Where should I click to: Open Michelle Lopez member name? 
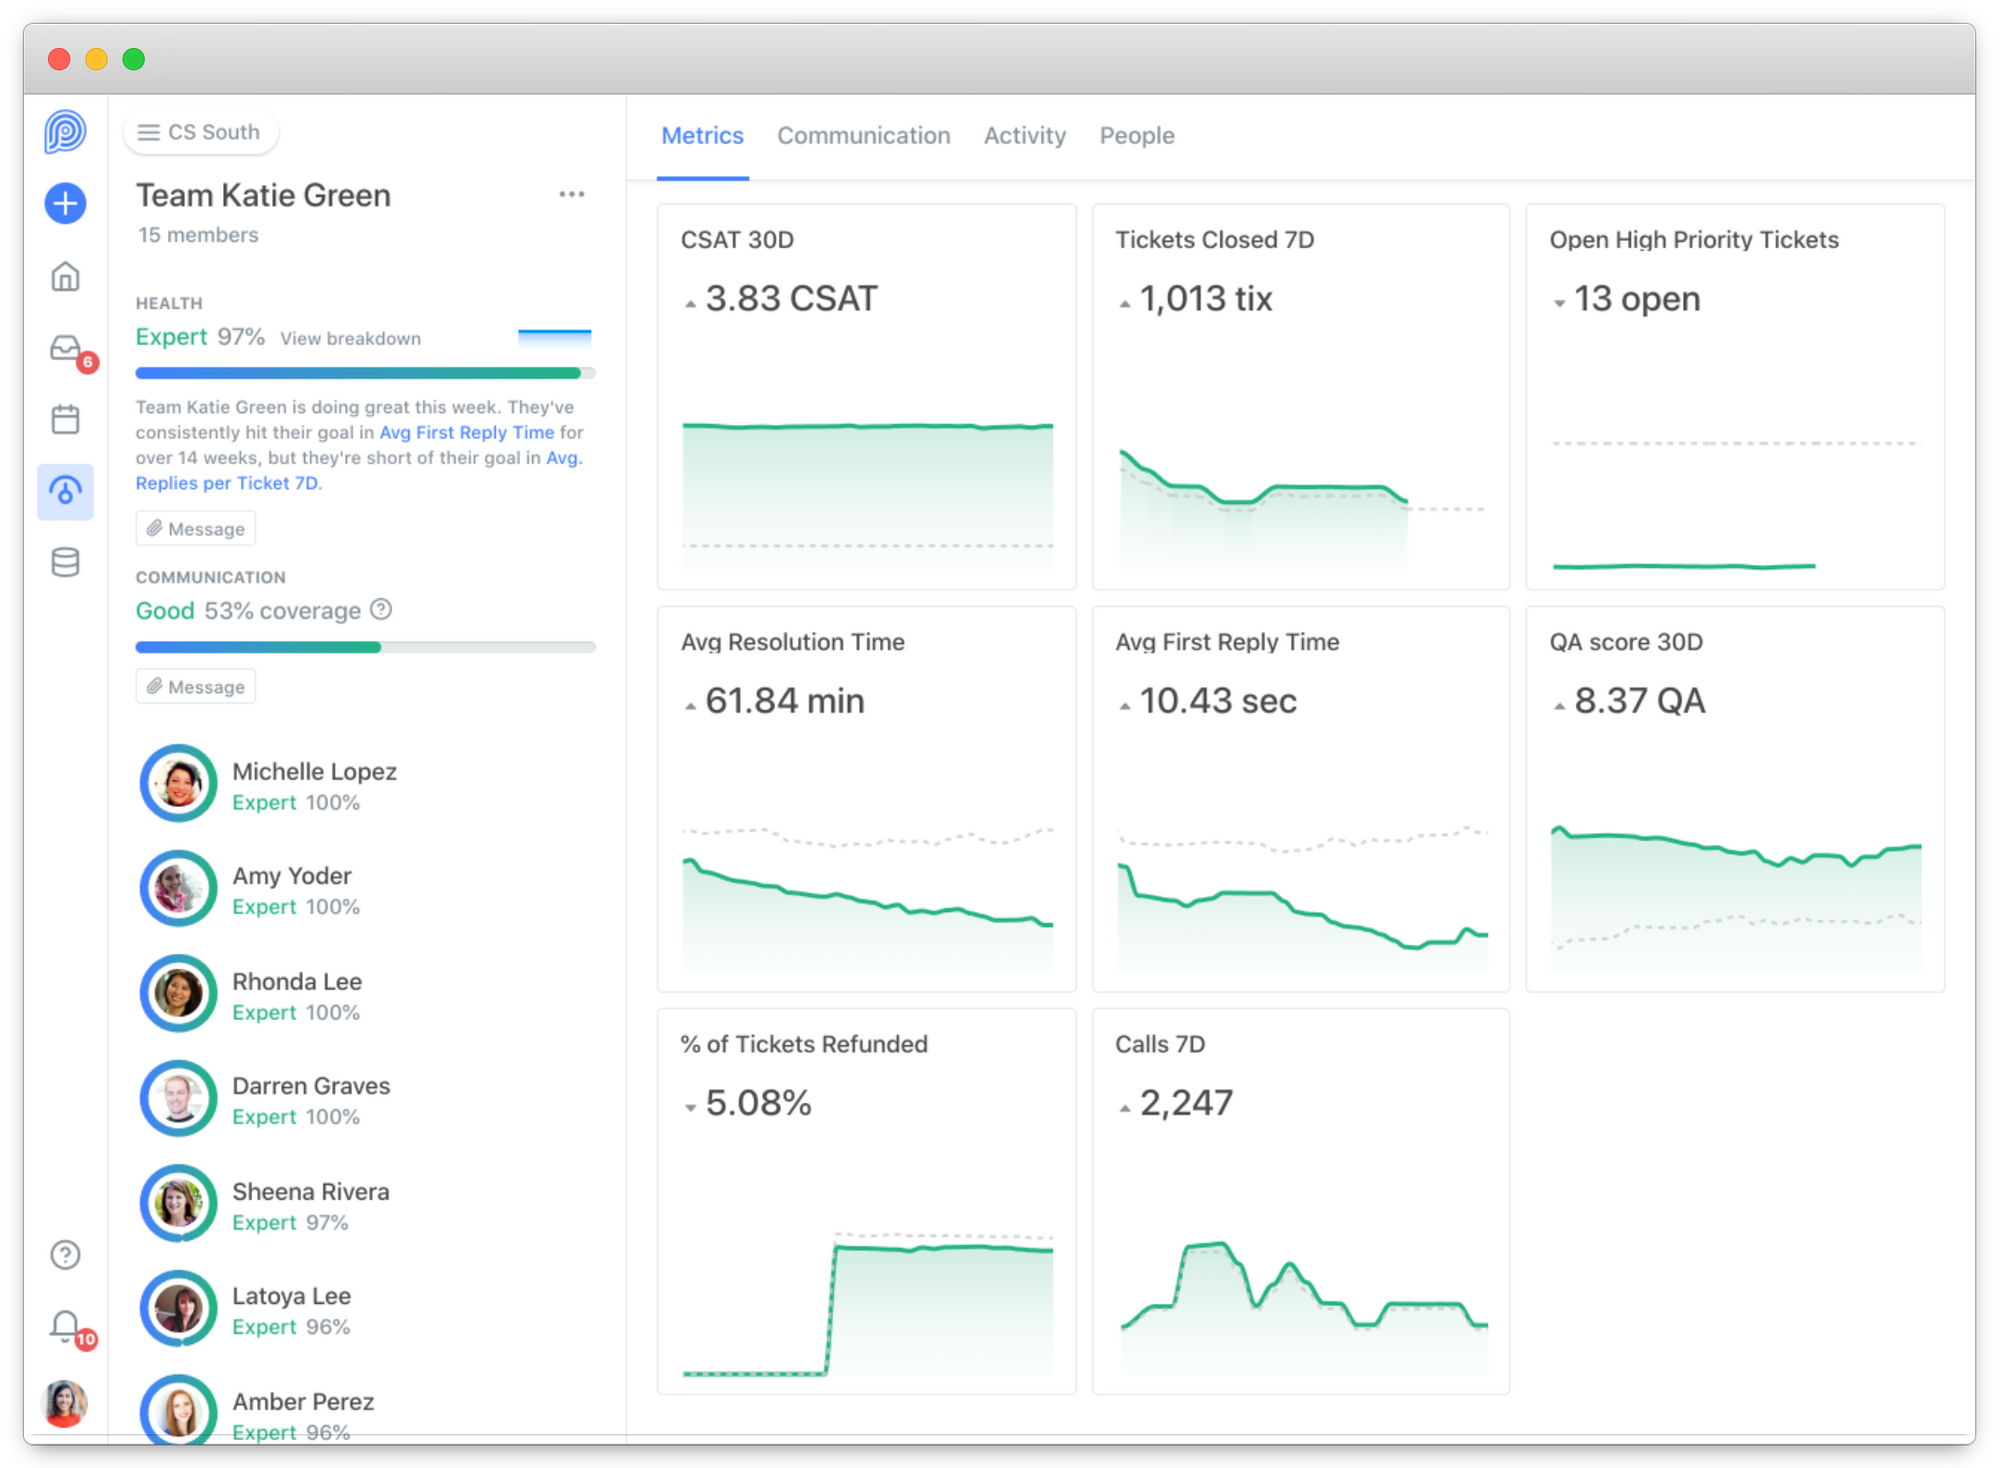coord(314,771)
